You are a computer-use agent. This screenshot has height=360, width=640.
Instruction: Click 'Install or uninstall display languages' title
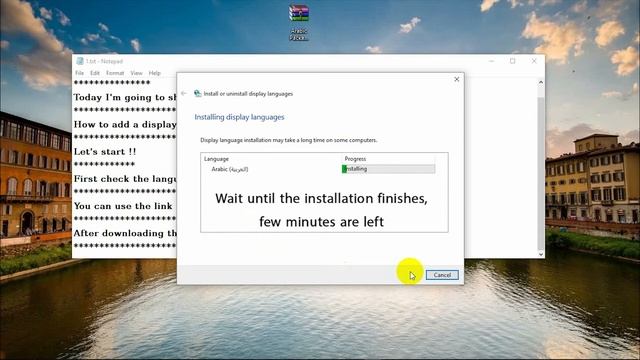pos(248,93)
